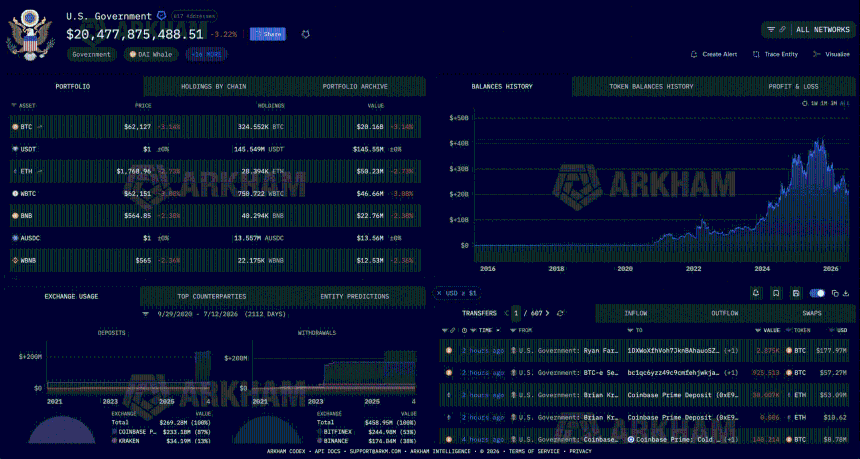Click the Arkham verified badge next to U.S. Government
Image resolution: width=860 pixels, height=459 pixels.
[x=162, y=16]
